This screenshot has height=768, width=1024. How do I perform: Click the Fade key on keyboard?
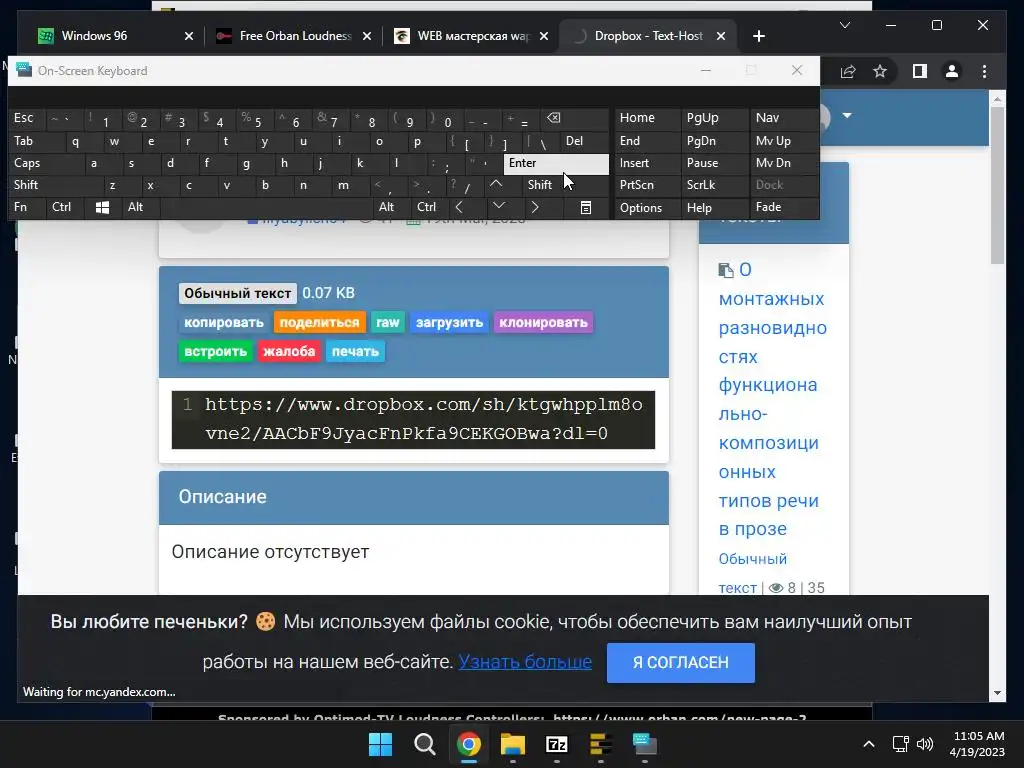pos(784,207)
